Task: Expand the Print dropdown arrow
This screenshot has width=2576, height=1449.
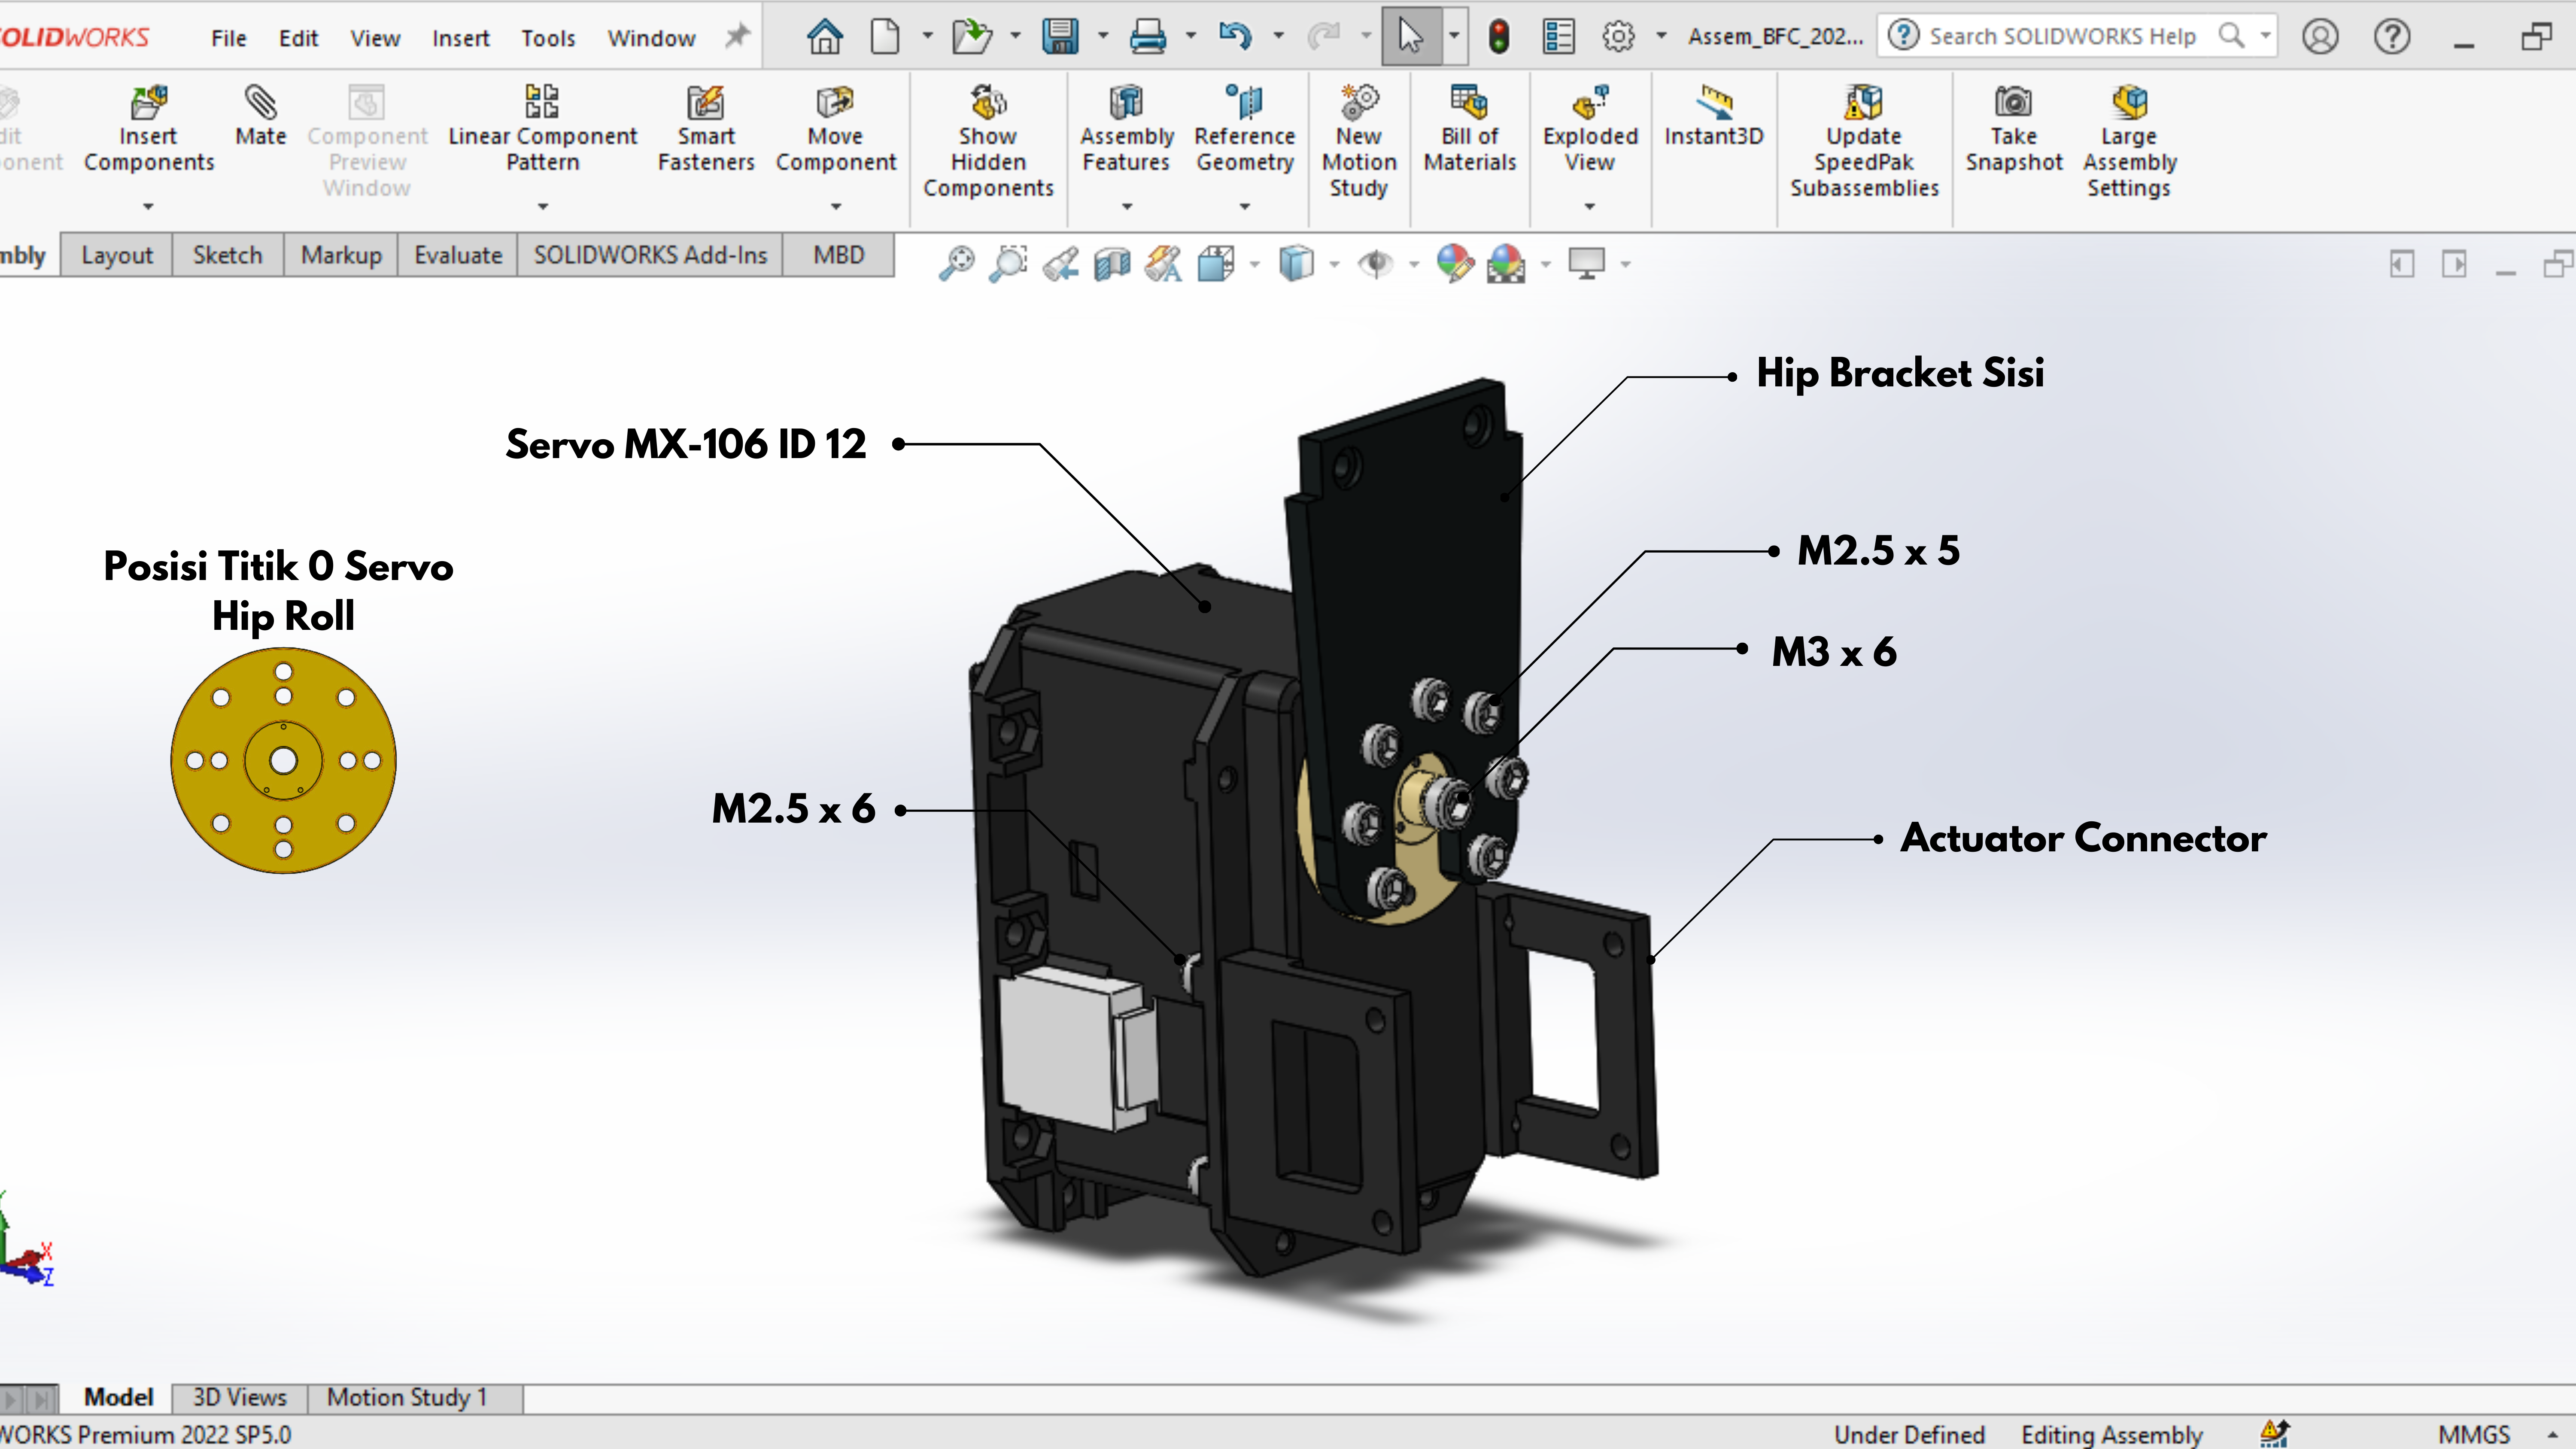Action: tap(1190, 36)
